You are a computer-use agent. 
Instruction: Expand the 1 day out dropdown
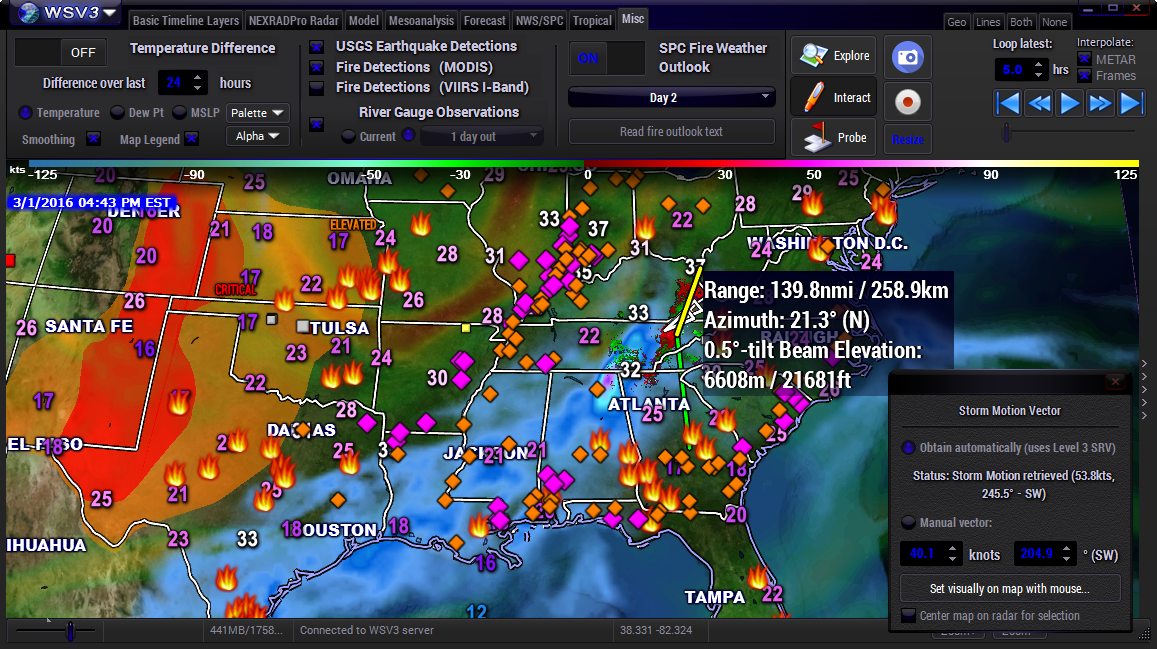tap(482, 136)
